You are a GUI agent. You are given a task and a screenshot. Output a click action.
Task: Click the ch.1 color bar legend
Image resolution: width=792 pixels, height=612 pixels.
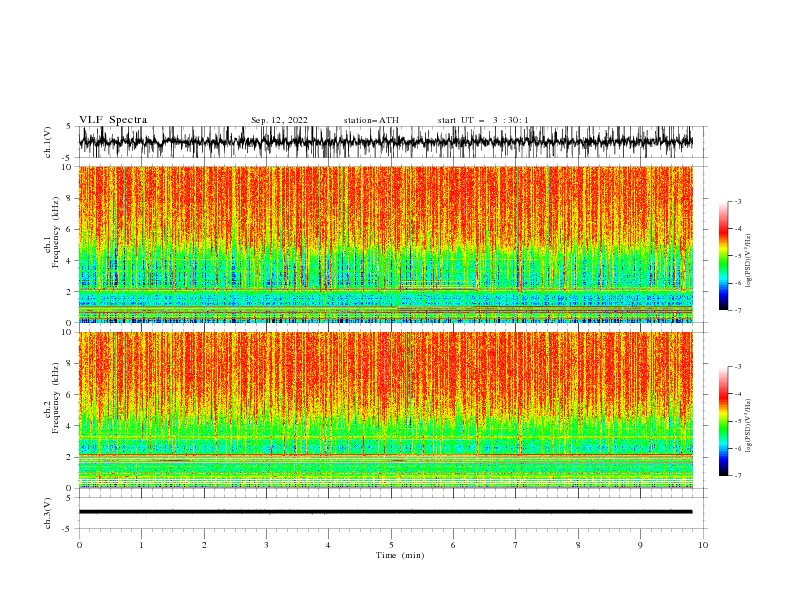pyautogui.click(x=724, y=256)
